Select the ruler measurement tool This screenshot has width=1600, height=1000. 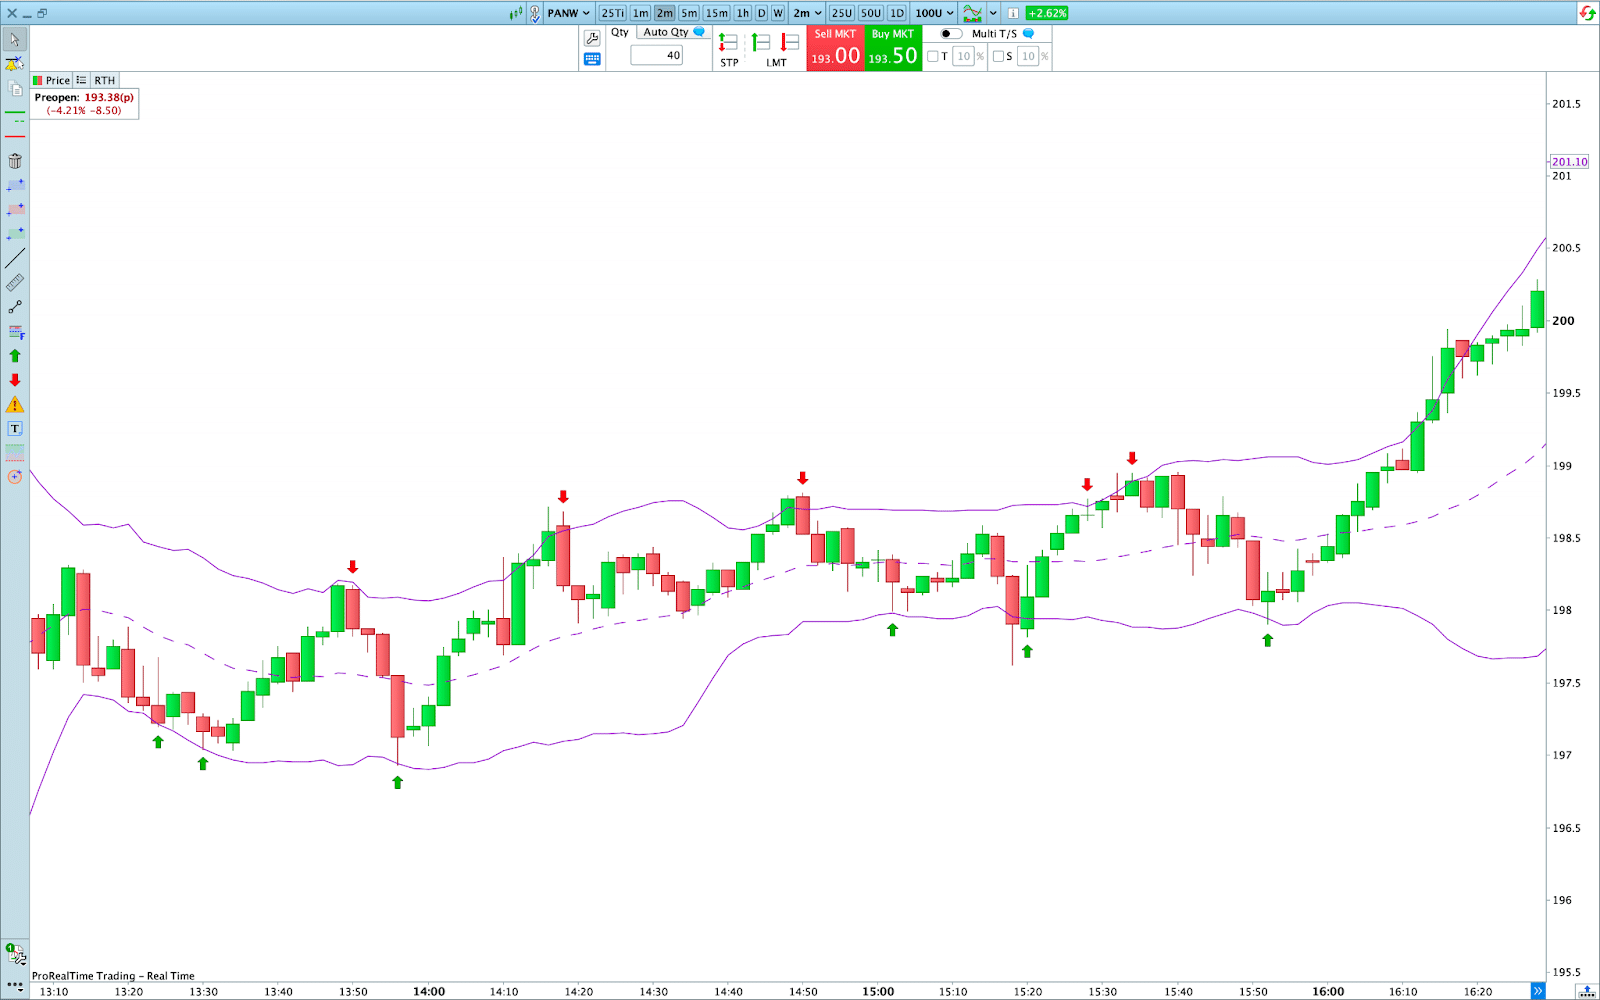(15, 283)
